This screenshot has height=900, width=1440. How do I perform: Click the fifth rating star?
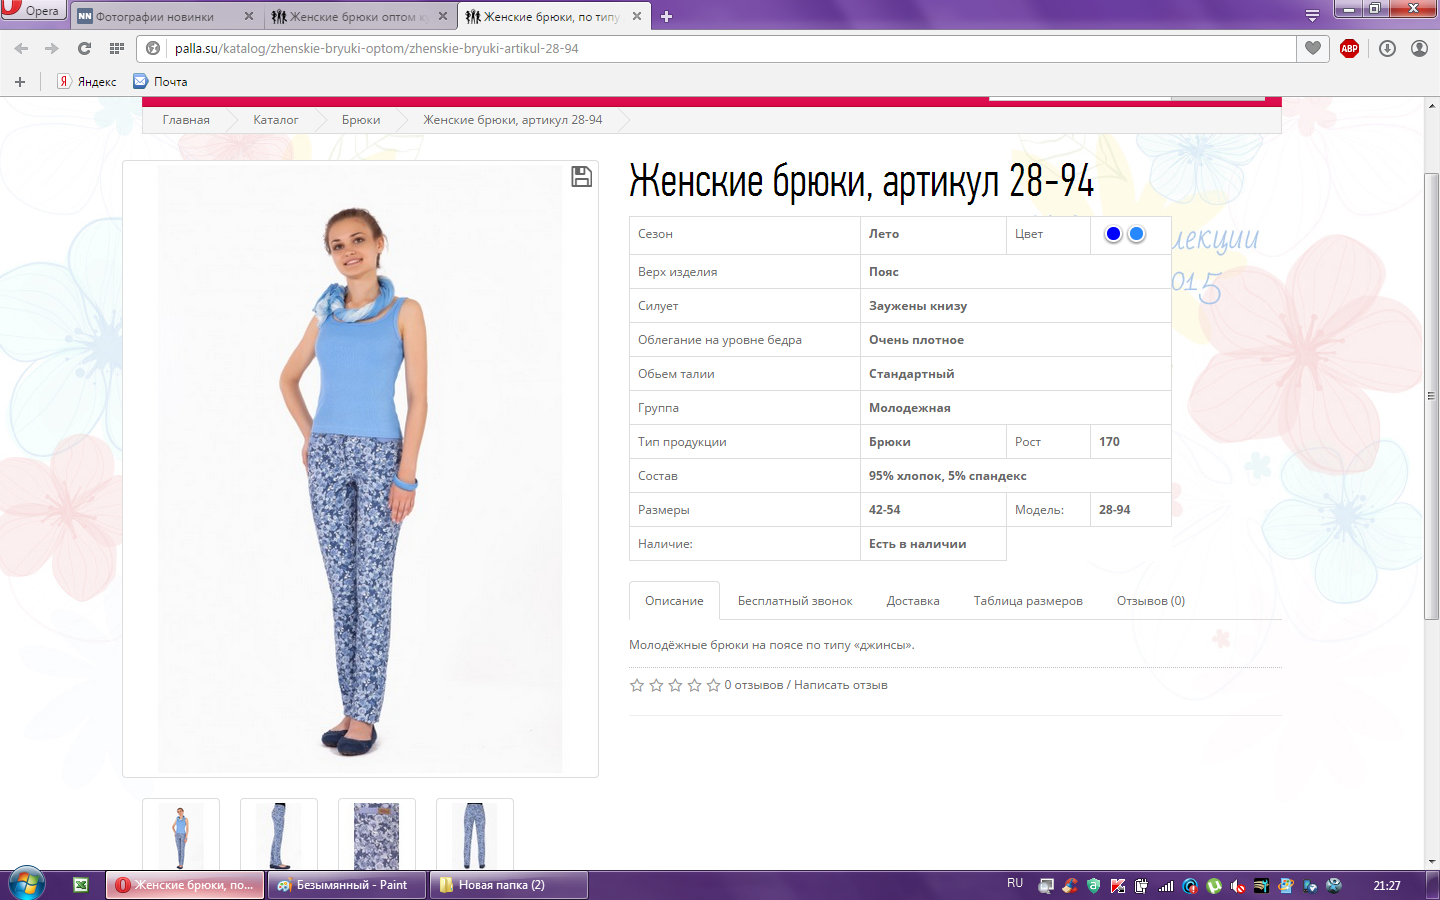713,685
